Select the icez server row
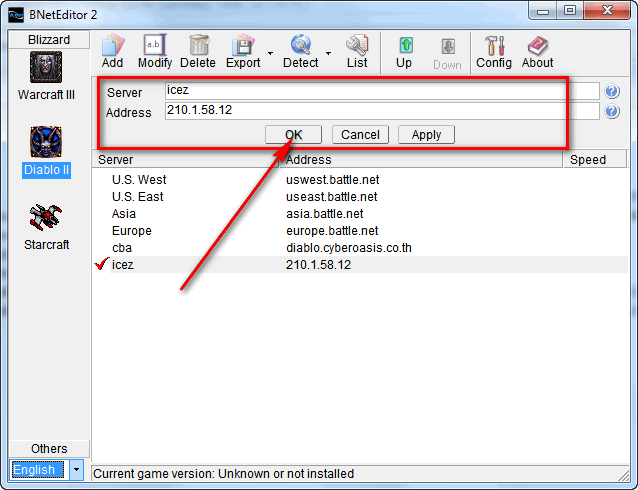The image size is (638, 490). (x=360, y=265)
